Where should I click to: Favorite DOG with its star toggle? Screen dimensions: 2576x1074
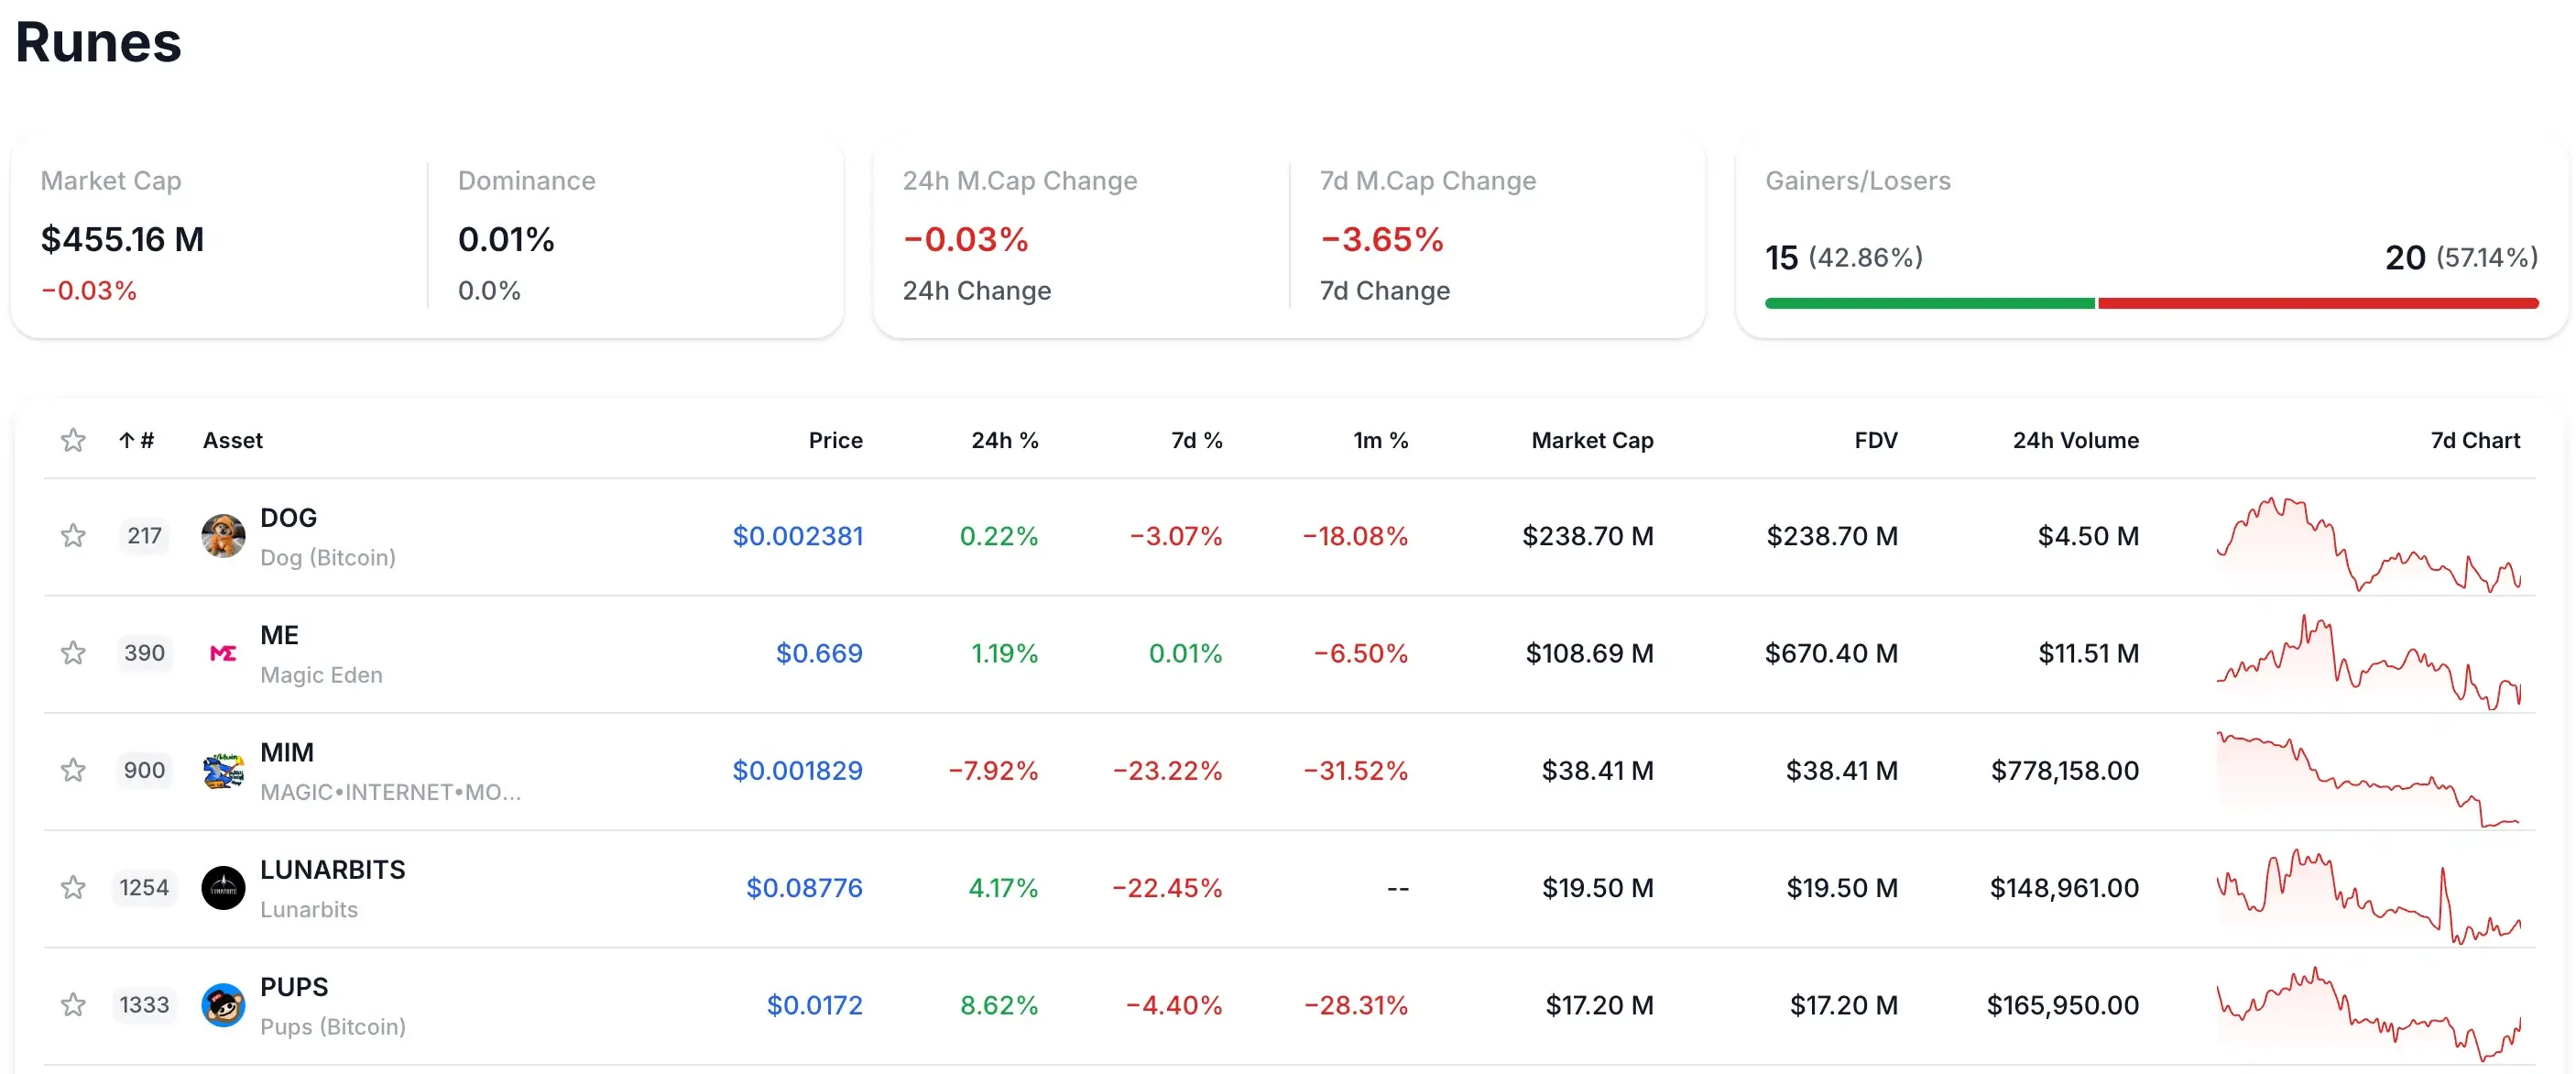coord(73,536)
